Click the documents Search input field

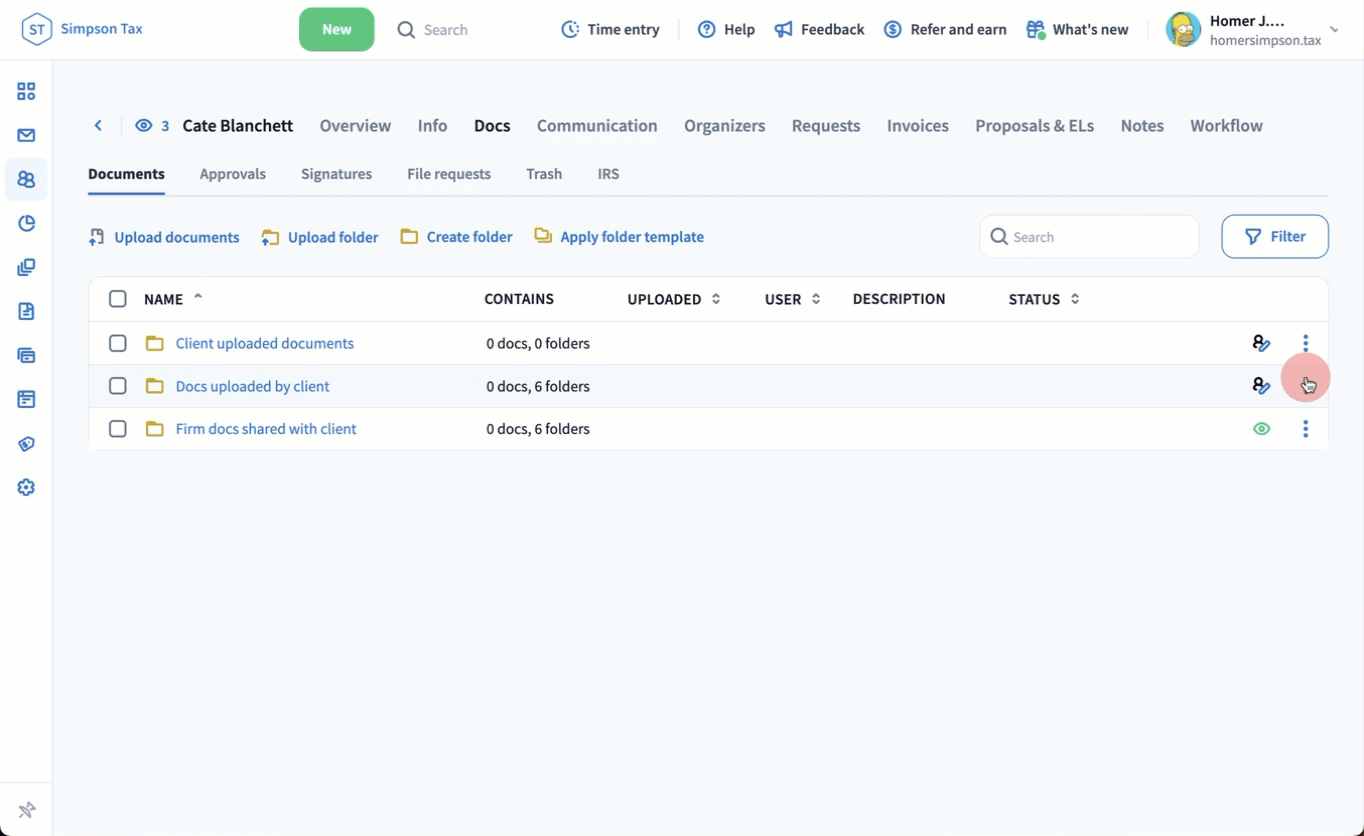pyautogui.click(x=1100, y=237)
